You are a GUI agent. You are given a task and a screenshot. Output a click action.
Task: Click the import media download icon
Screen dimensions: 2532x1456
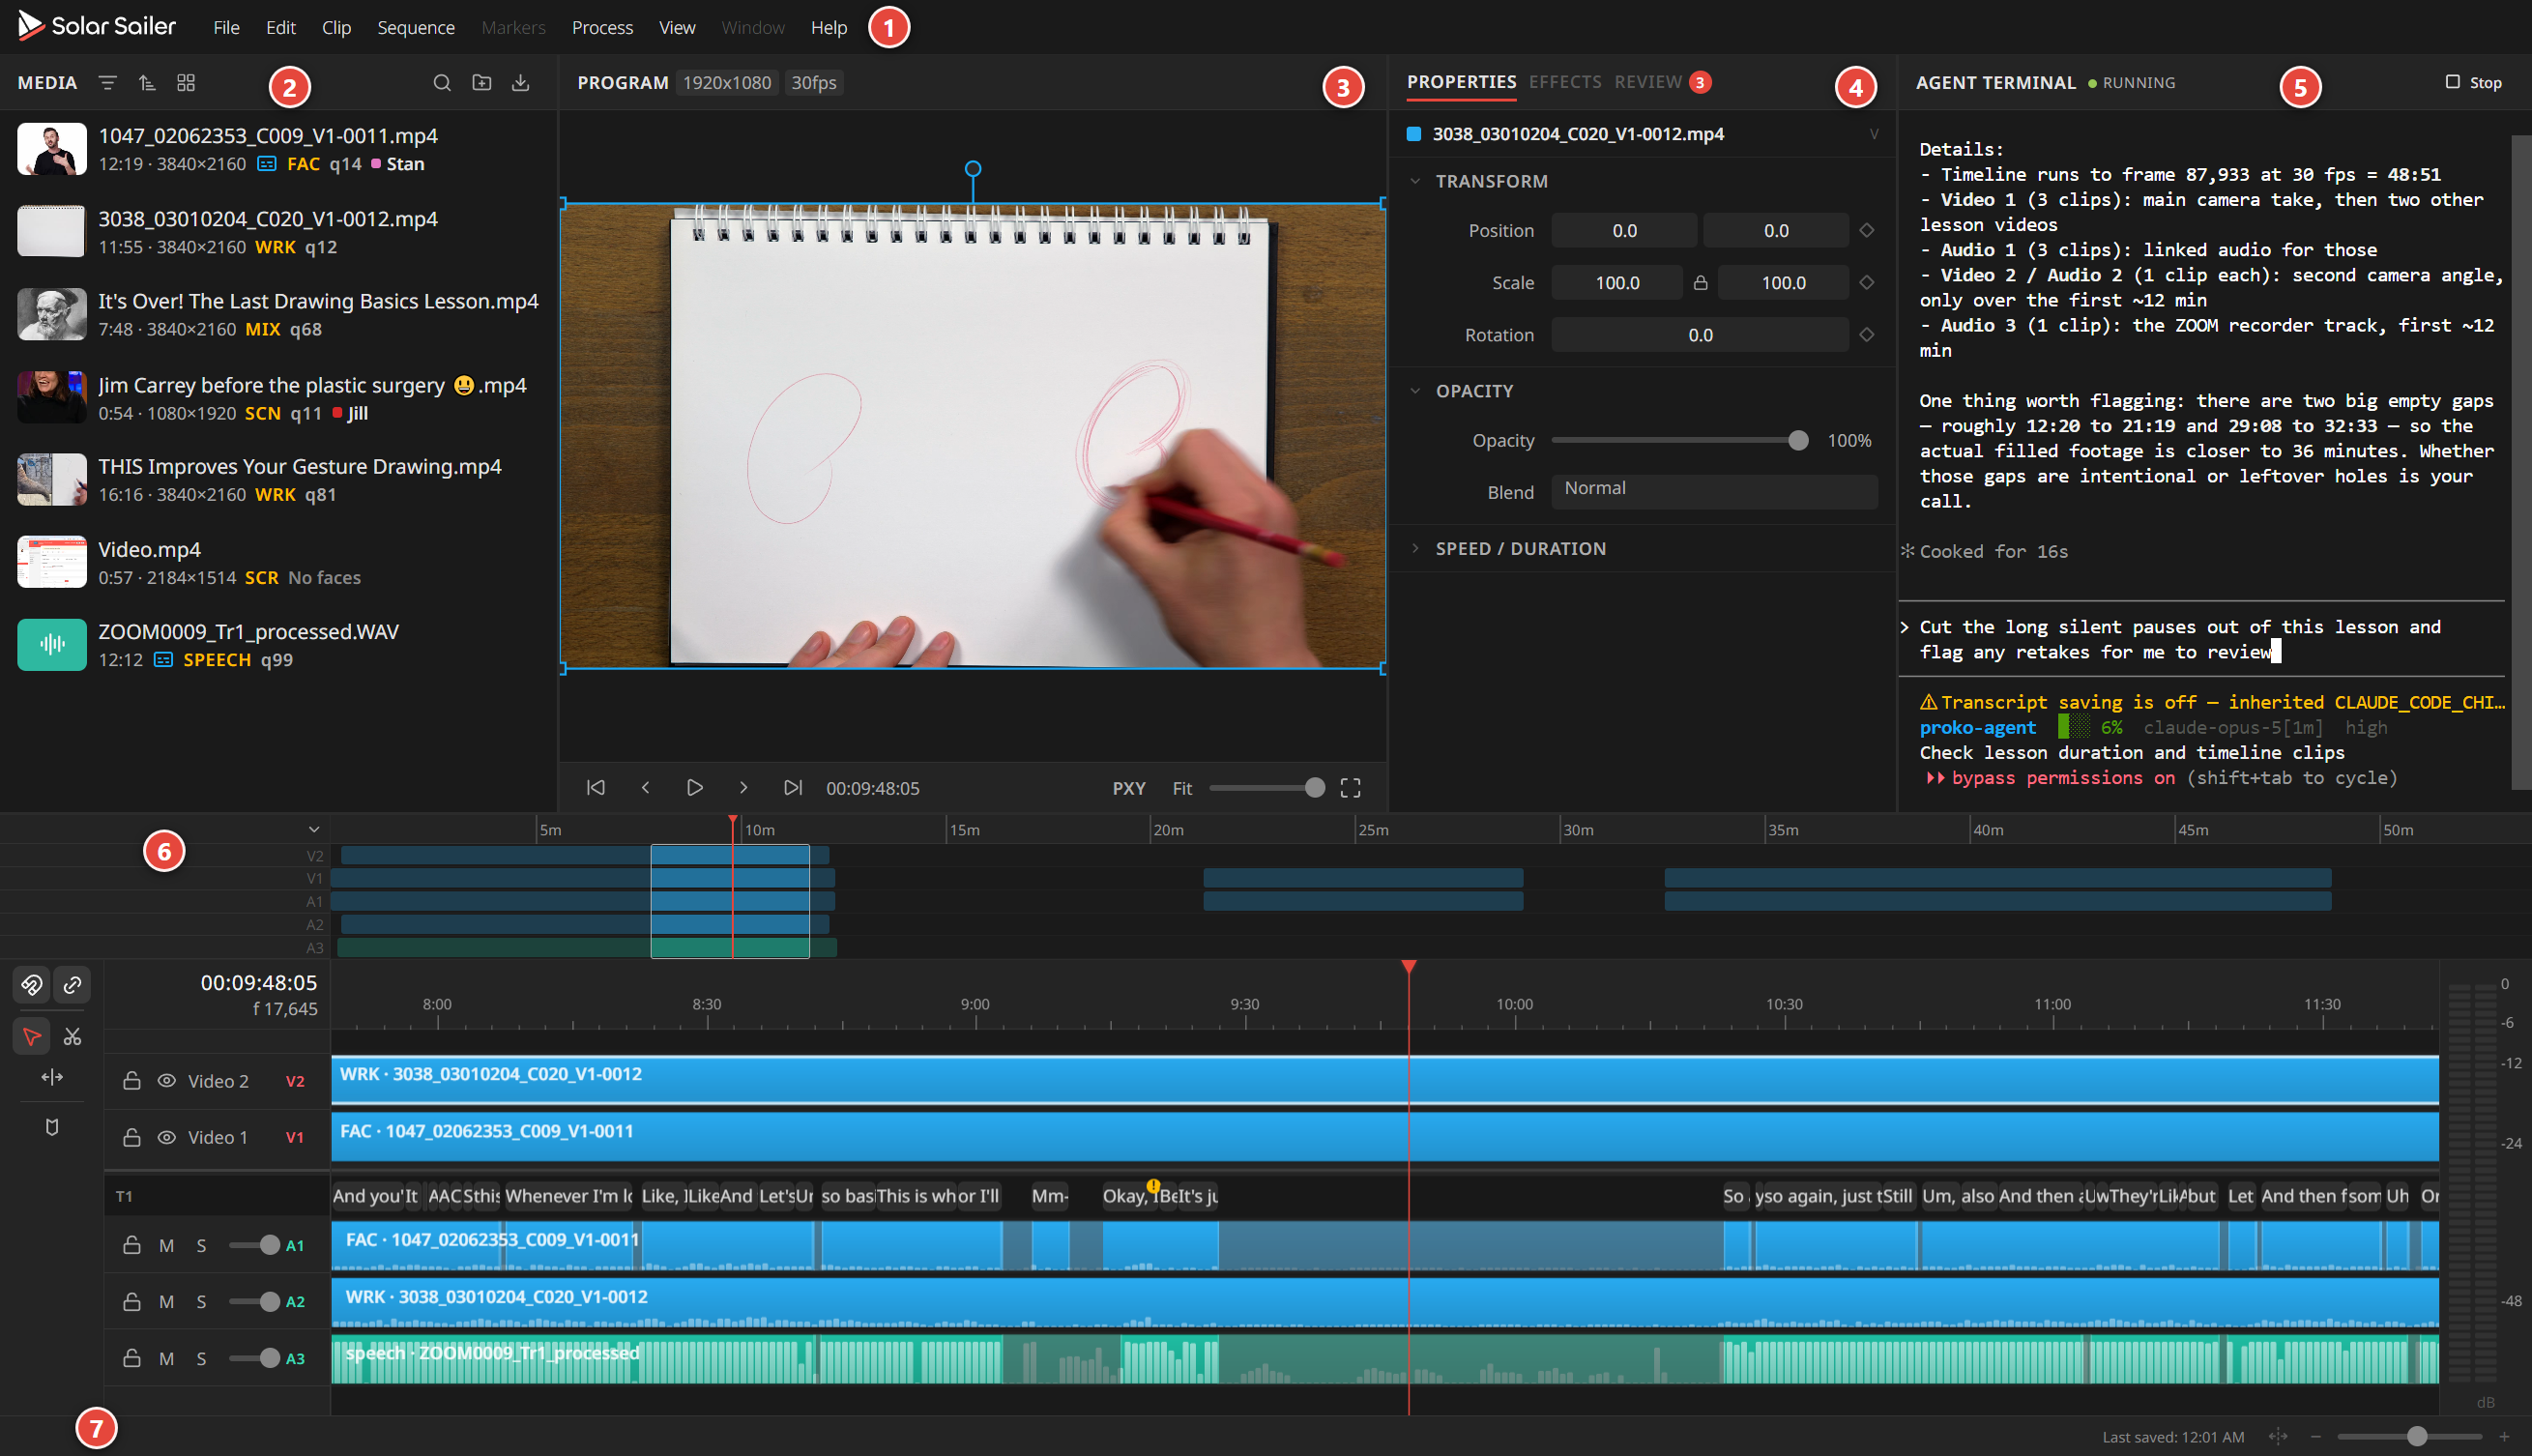[521, 83]
